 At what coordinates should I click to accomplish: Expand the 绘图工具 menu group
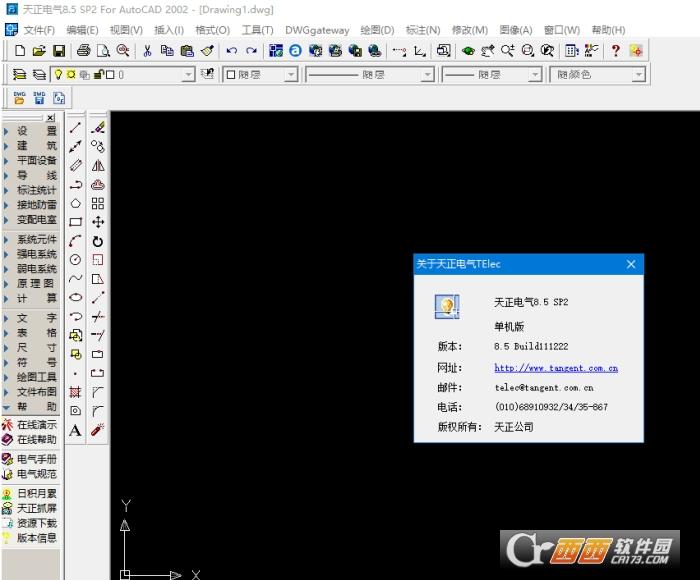click(30, 377)
